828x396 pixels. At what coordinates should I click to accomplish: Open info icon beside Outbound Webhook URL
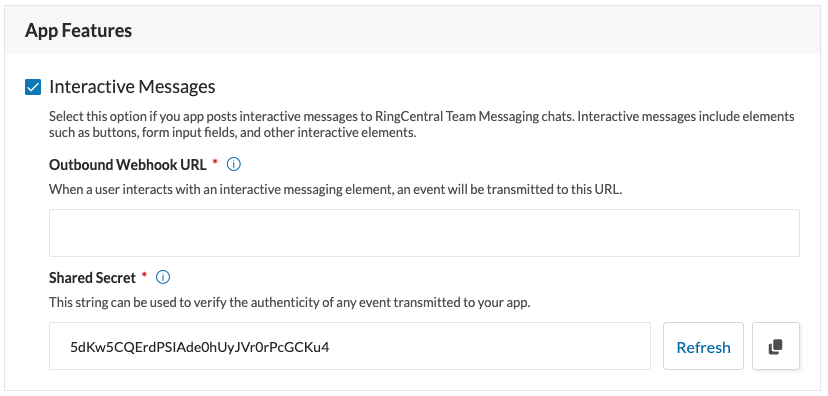pyautogui.click(x=233, y=165)
